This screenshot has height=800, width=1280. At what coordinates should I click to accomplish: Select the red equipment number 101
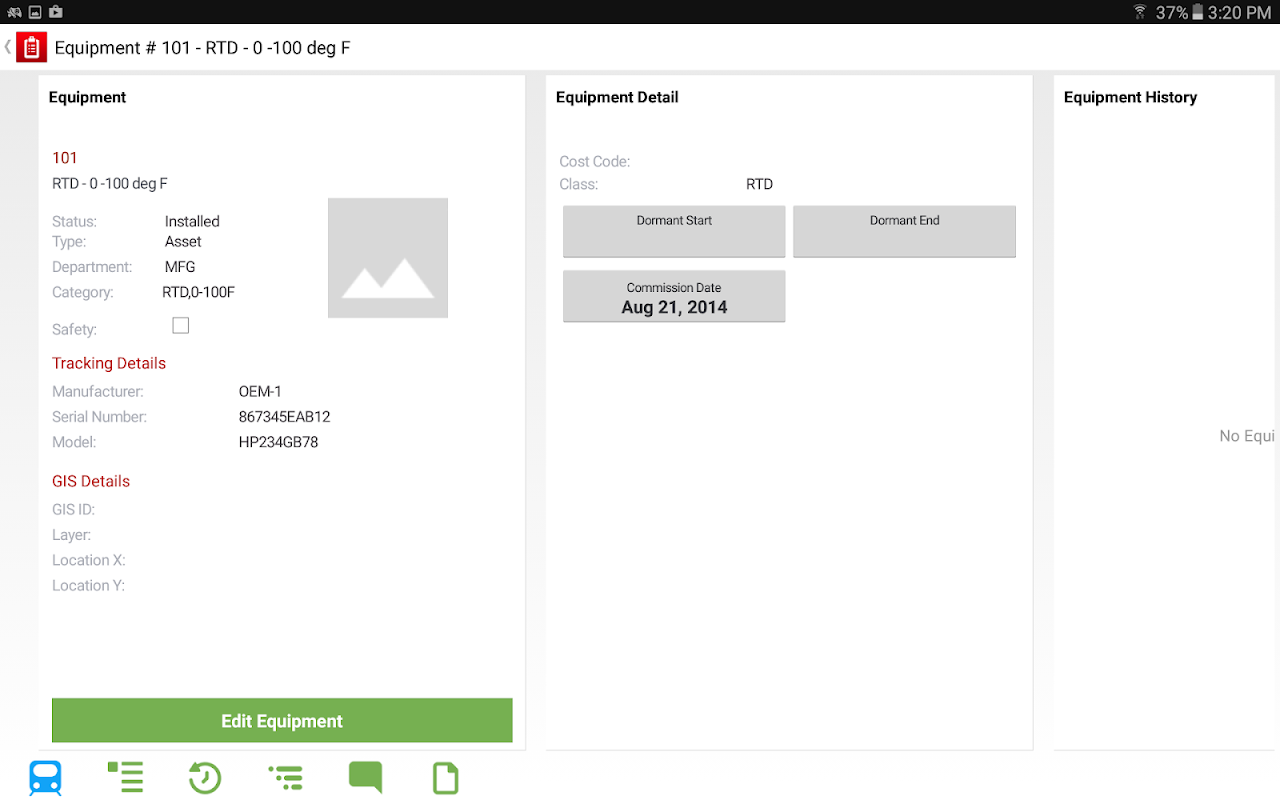pos(65,158)
